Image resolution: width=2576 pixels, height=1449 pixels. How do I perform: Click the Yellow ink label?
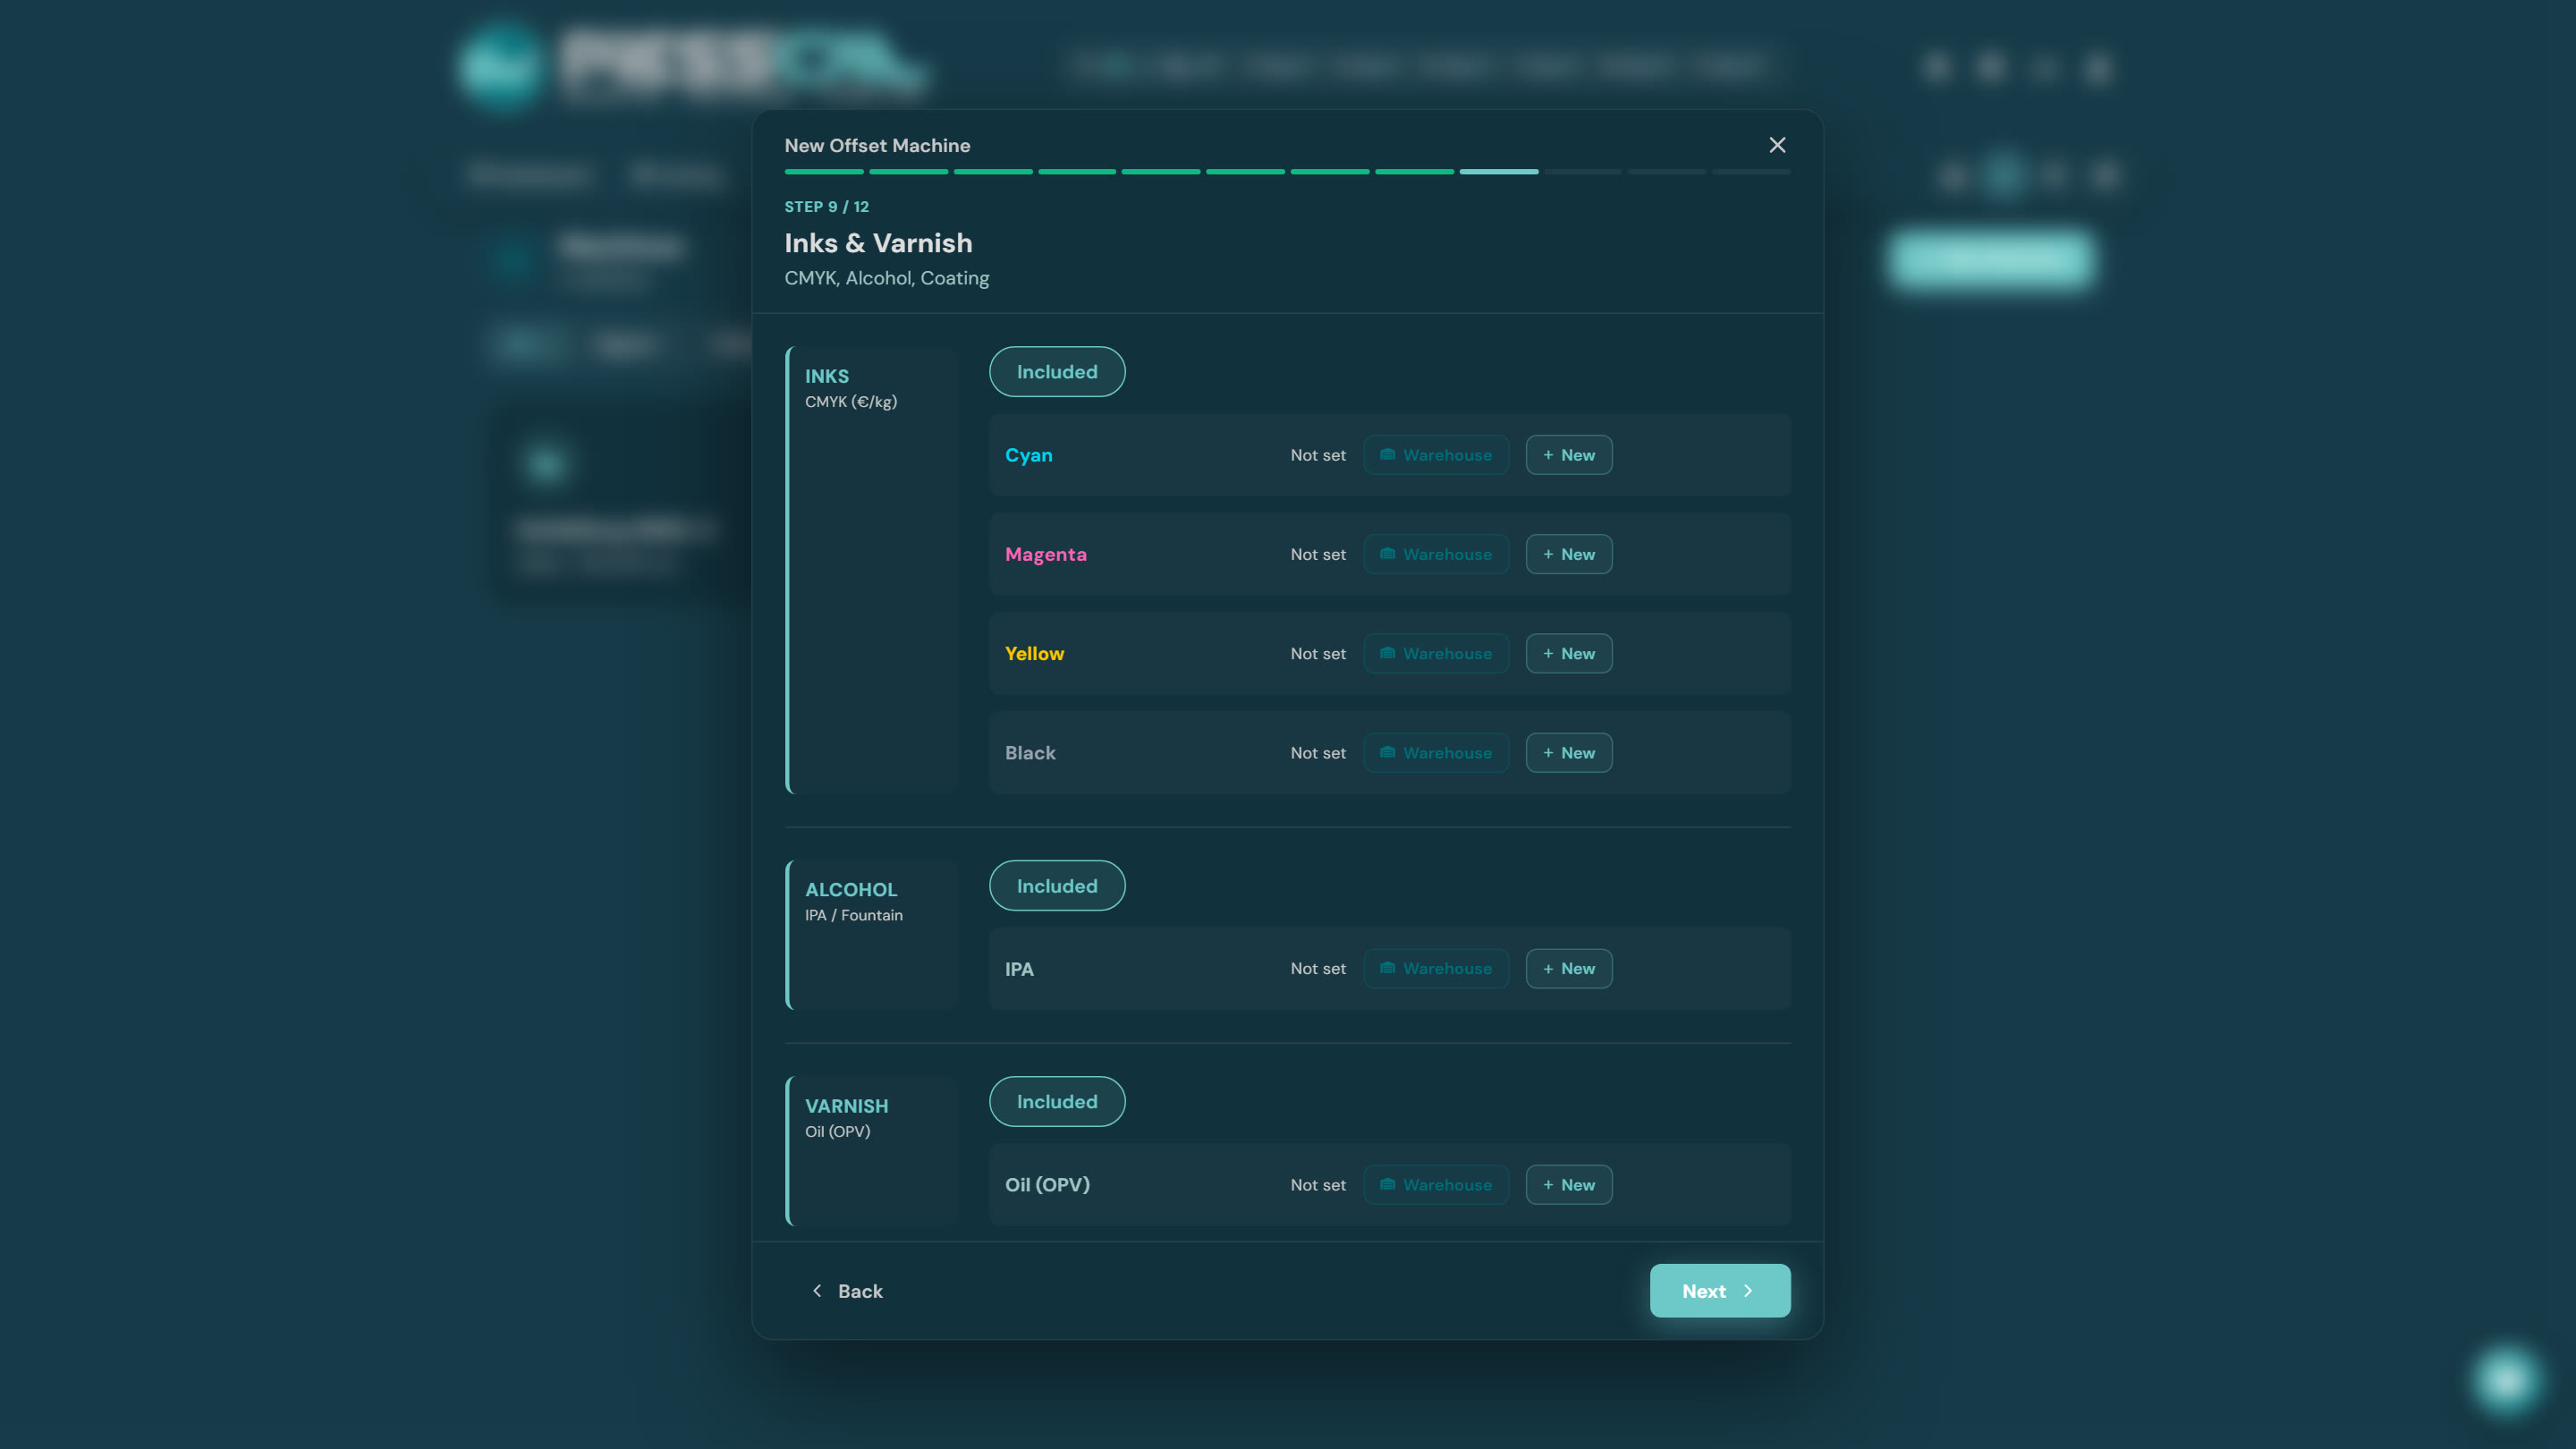tap(1034, 653)
